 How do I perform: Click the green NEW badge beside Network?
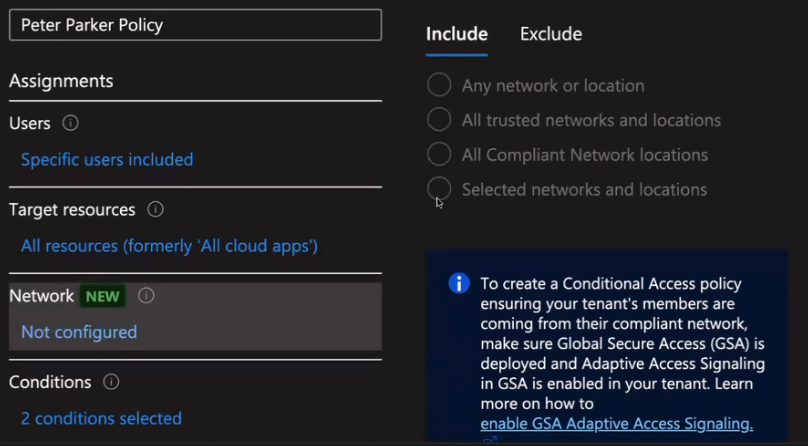tap(103, 296)
